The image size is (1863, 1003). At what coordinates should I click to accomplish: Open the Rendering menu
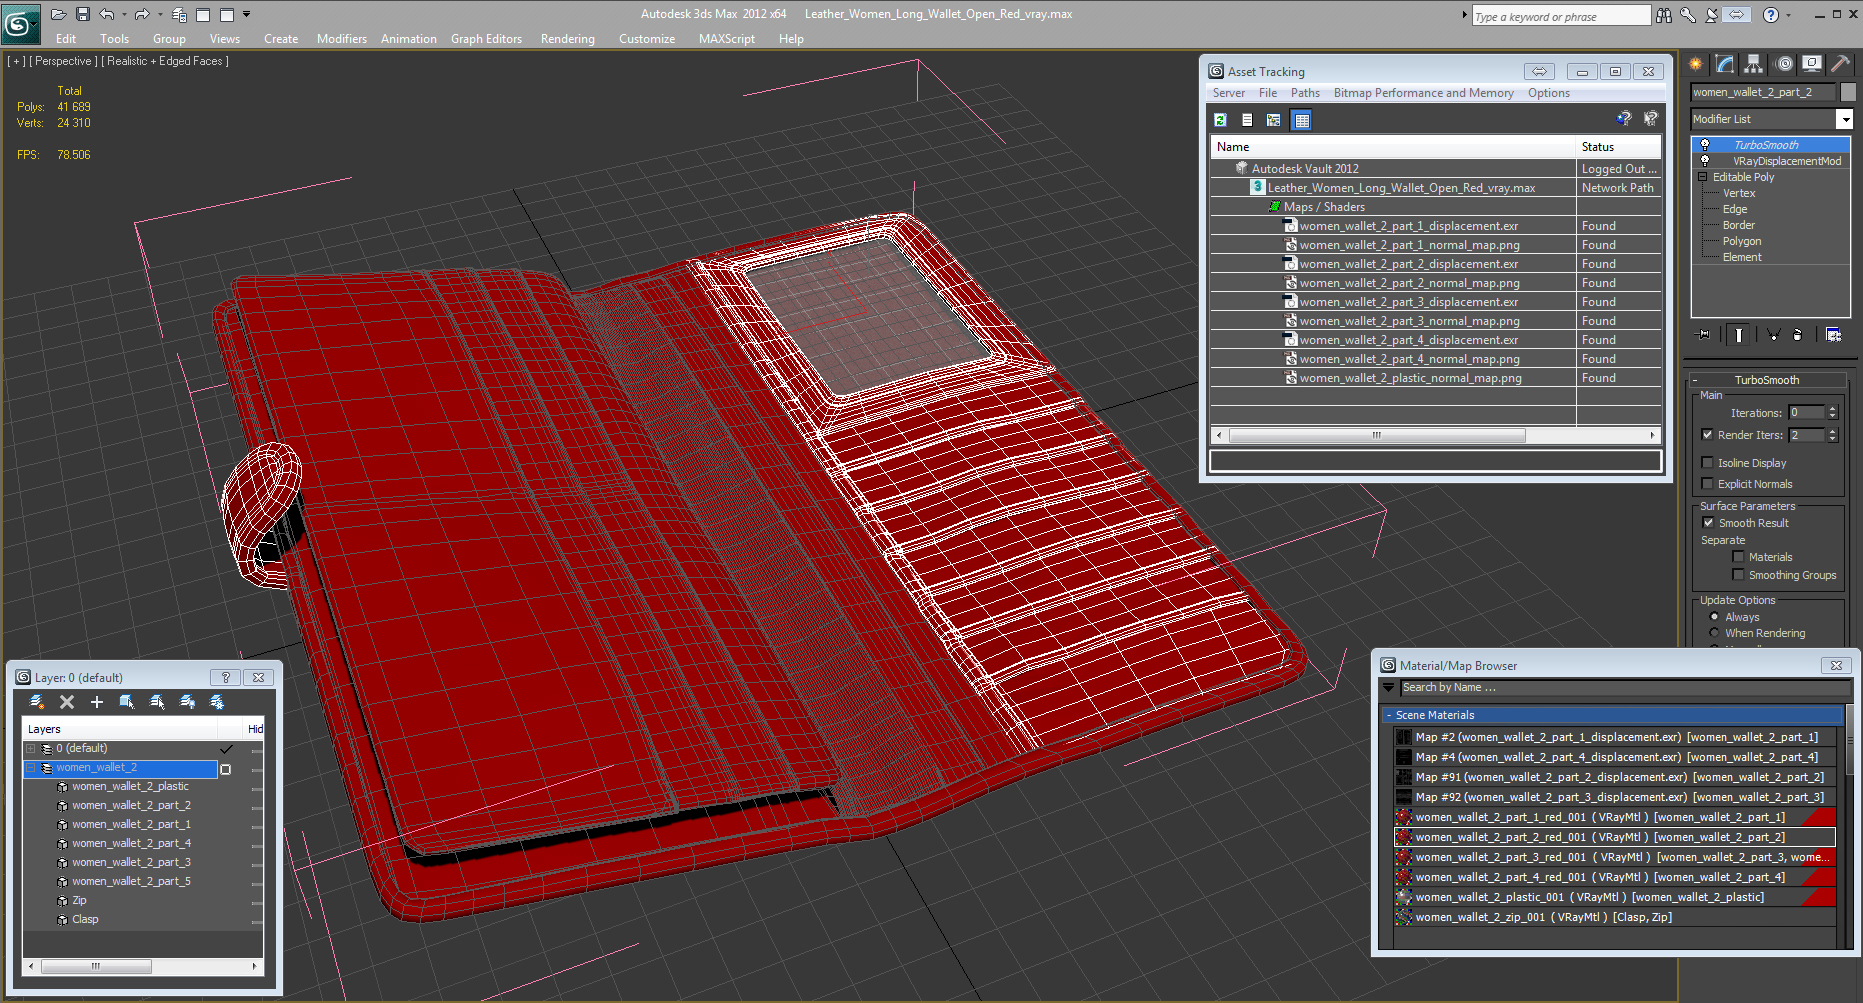[567, 39]
